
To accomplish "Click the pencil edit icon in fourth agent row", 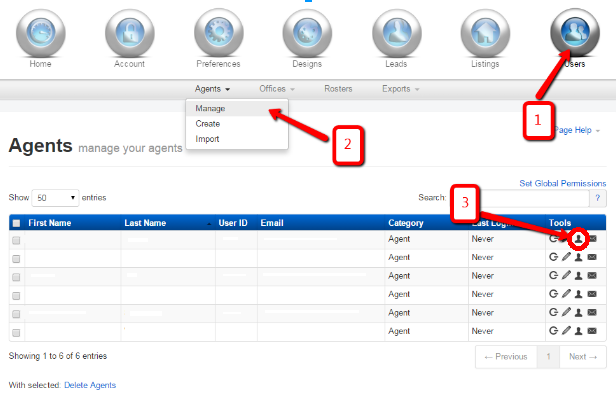I will (566, 294).
